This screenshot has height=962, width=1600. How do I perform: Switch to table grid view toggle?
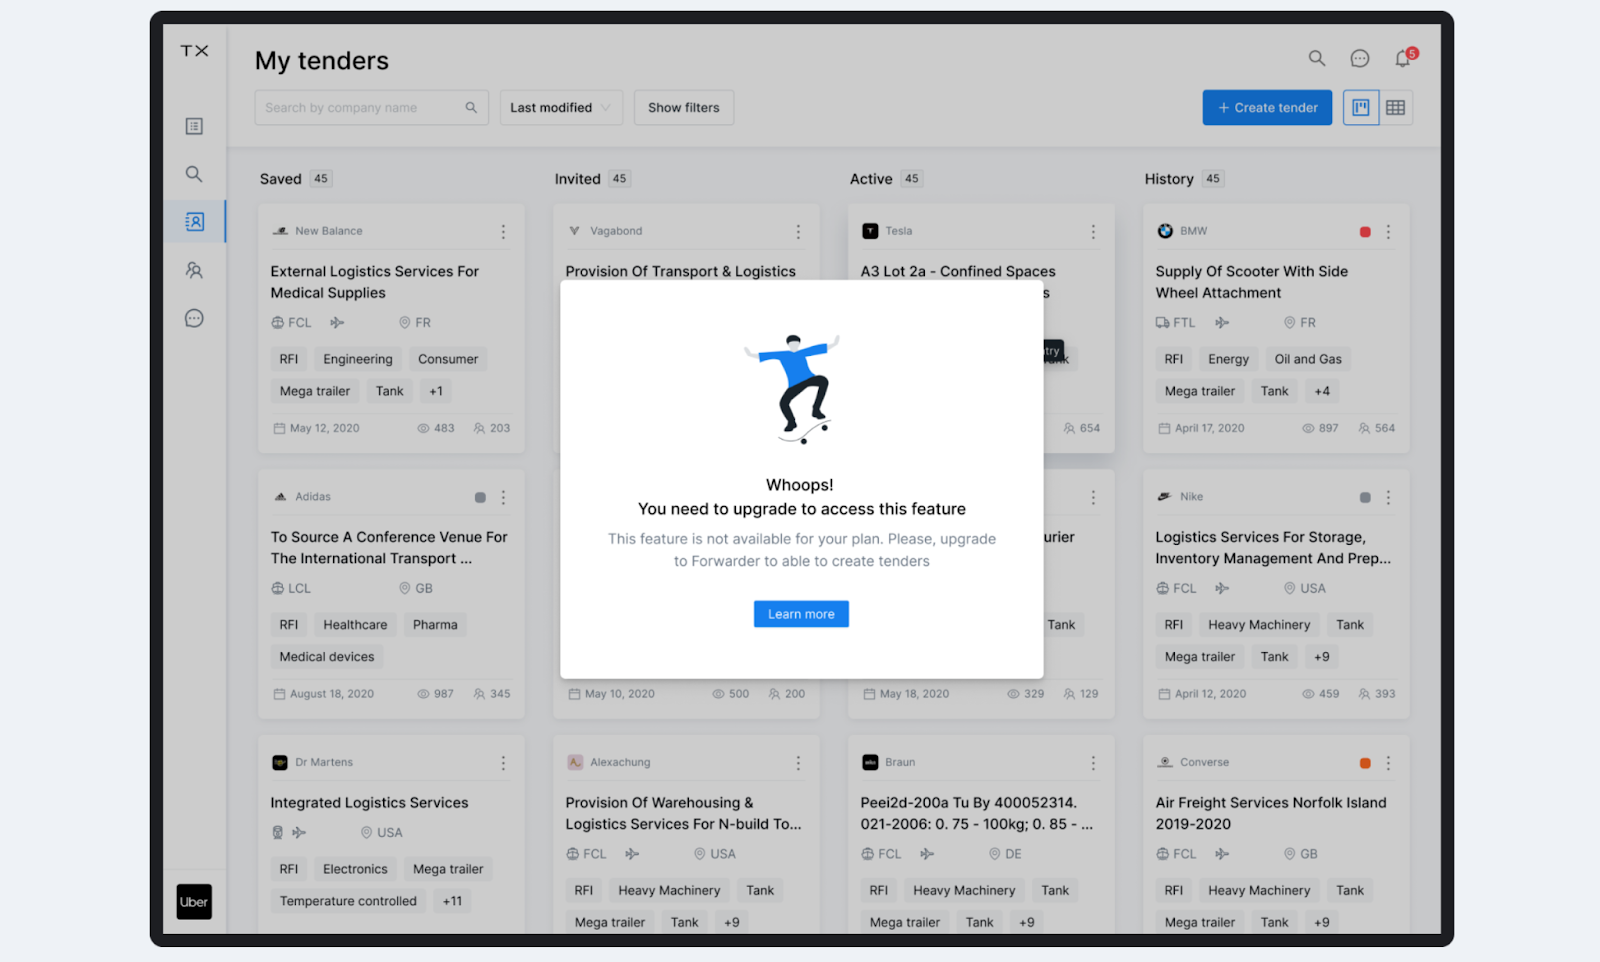tap(1396, 108)
